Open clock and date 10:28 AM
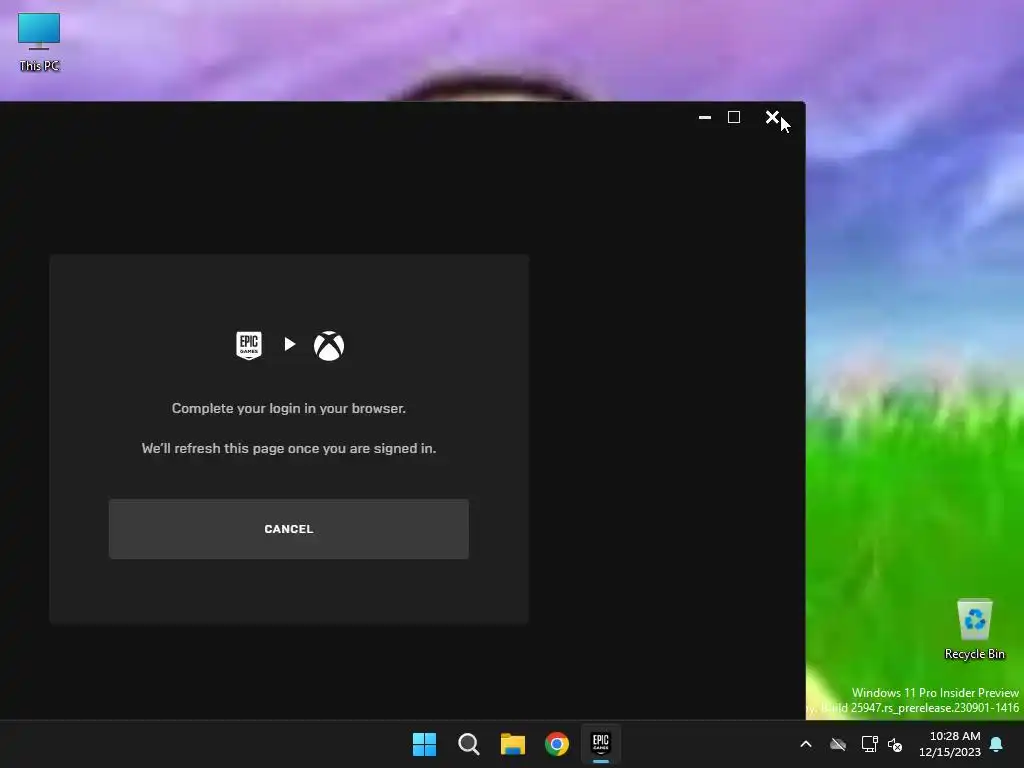 [950, 744]
